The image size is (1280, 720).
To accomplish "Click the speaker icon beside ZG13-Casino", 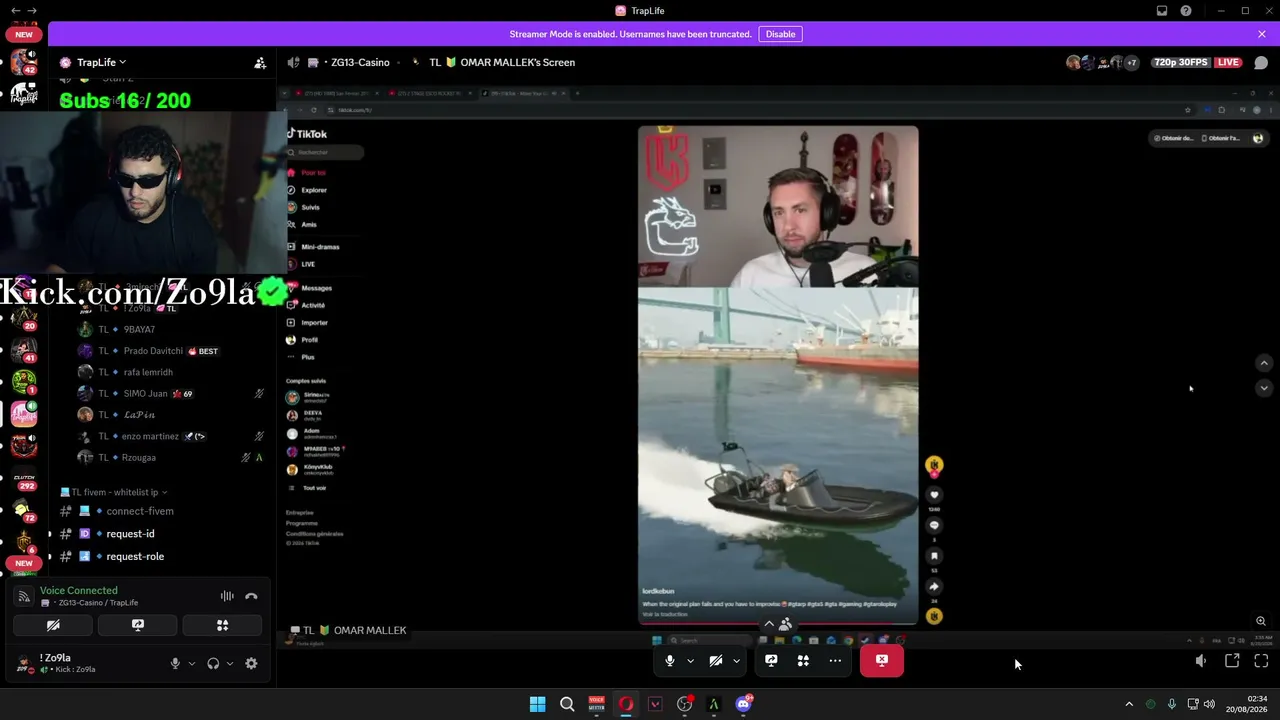I will 293,62.
